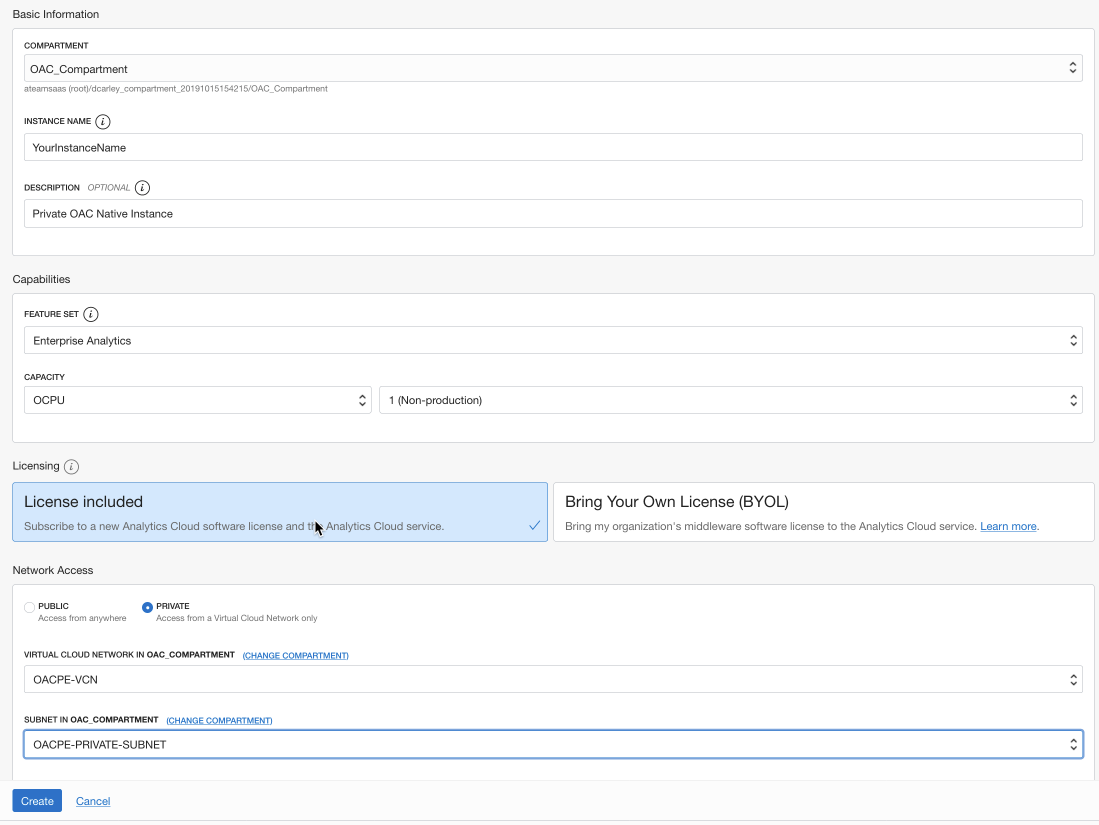Screen dimensions: 1099x825
Task: Open the BYOL Learn more link
Action: click(1008, 526)
